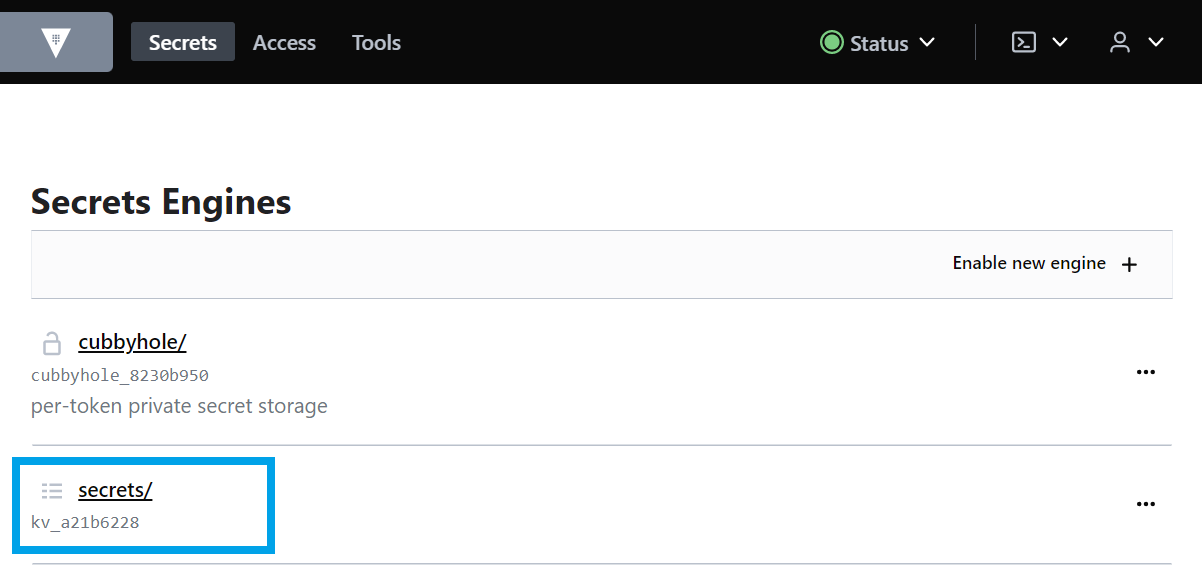Expand the user menu chevron

(1156, 42)
